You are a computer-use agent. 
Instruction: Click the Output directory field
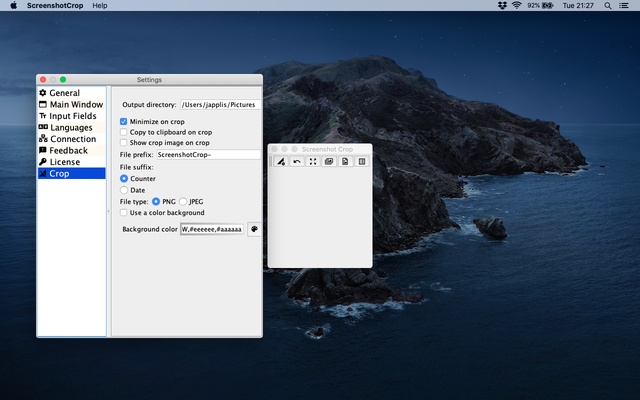[x=221, y=105]
